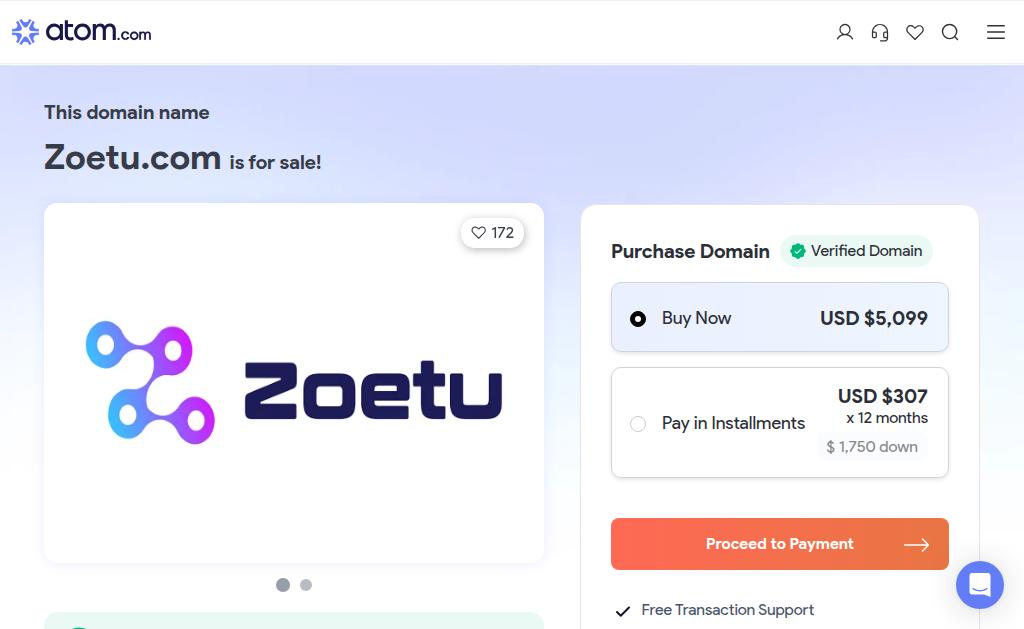1024x629 pixels.
Task: Open the user account icon
Action: point(845,32)
